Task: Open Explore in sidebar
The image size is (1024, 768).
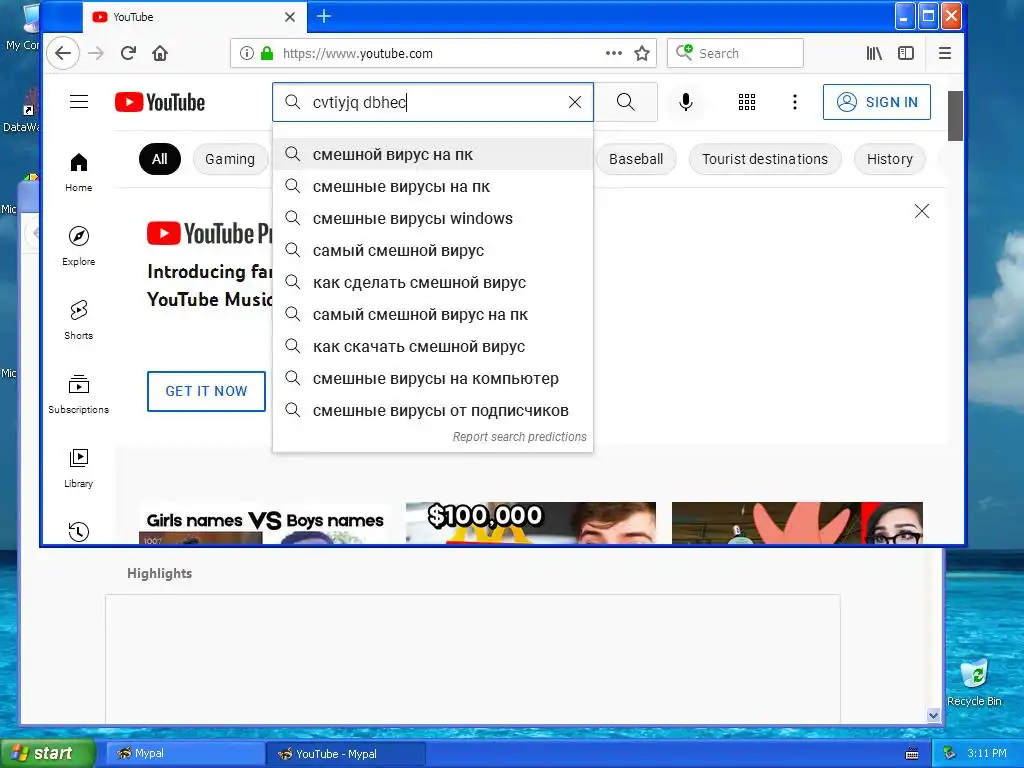Action: [x=79, y=246]
